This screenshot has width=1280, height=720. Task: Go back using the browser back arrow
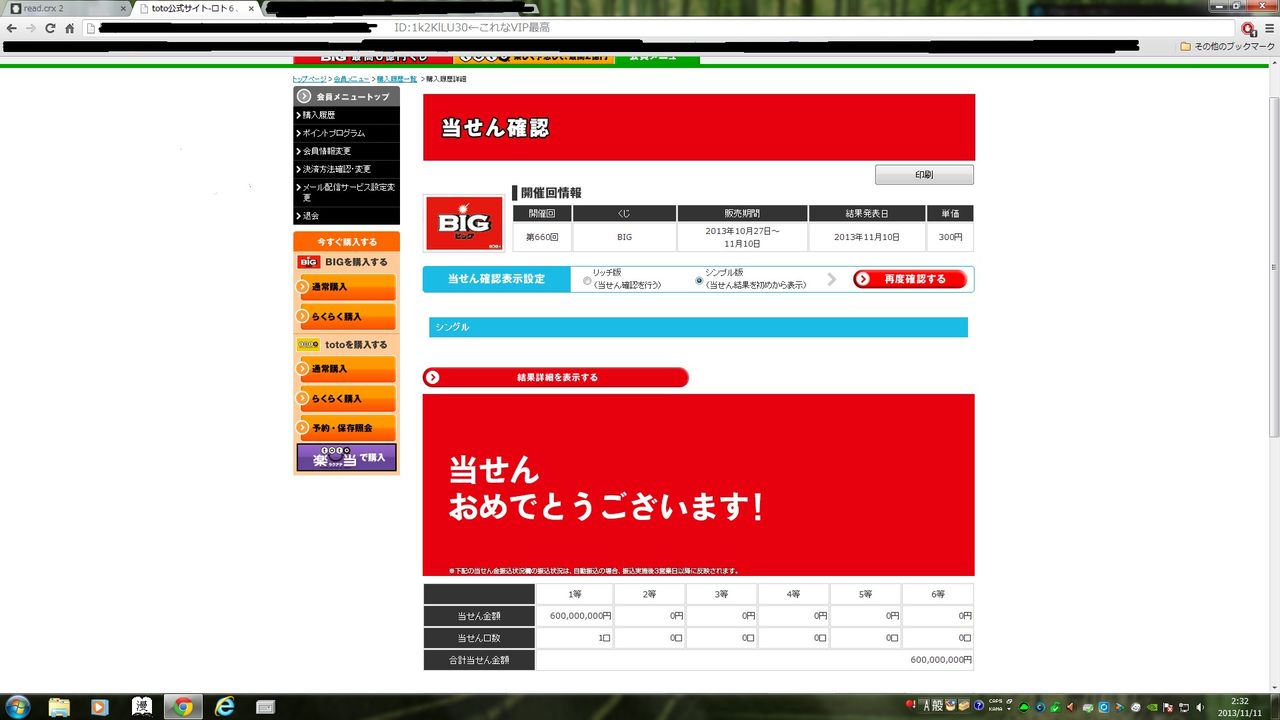(11, 28)
